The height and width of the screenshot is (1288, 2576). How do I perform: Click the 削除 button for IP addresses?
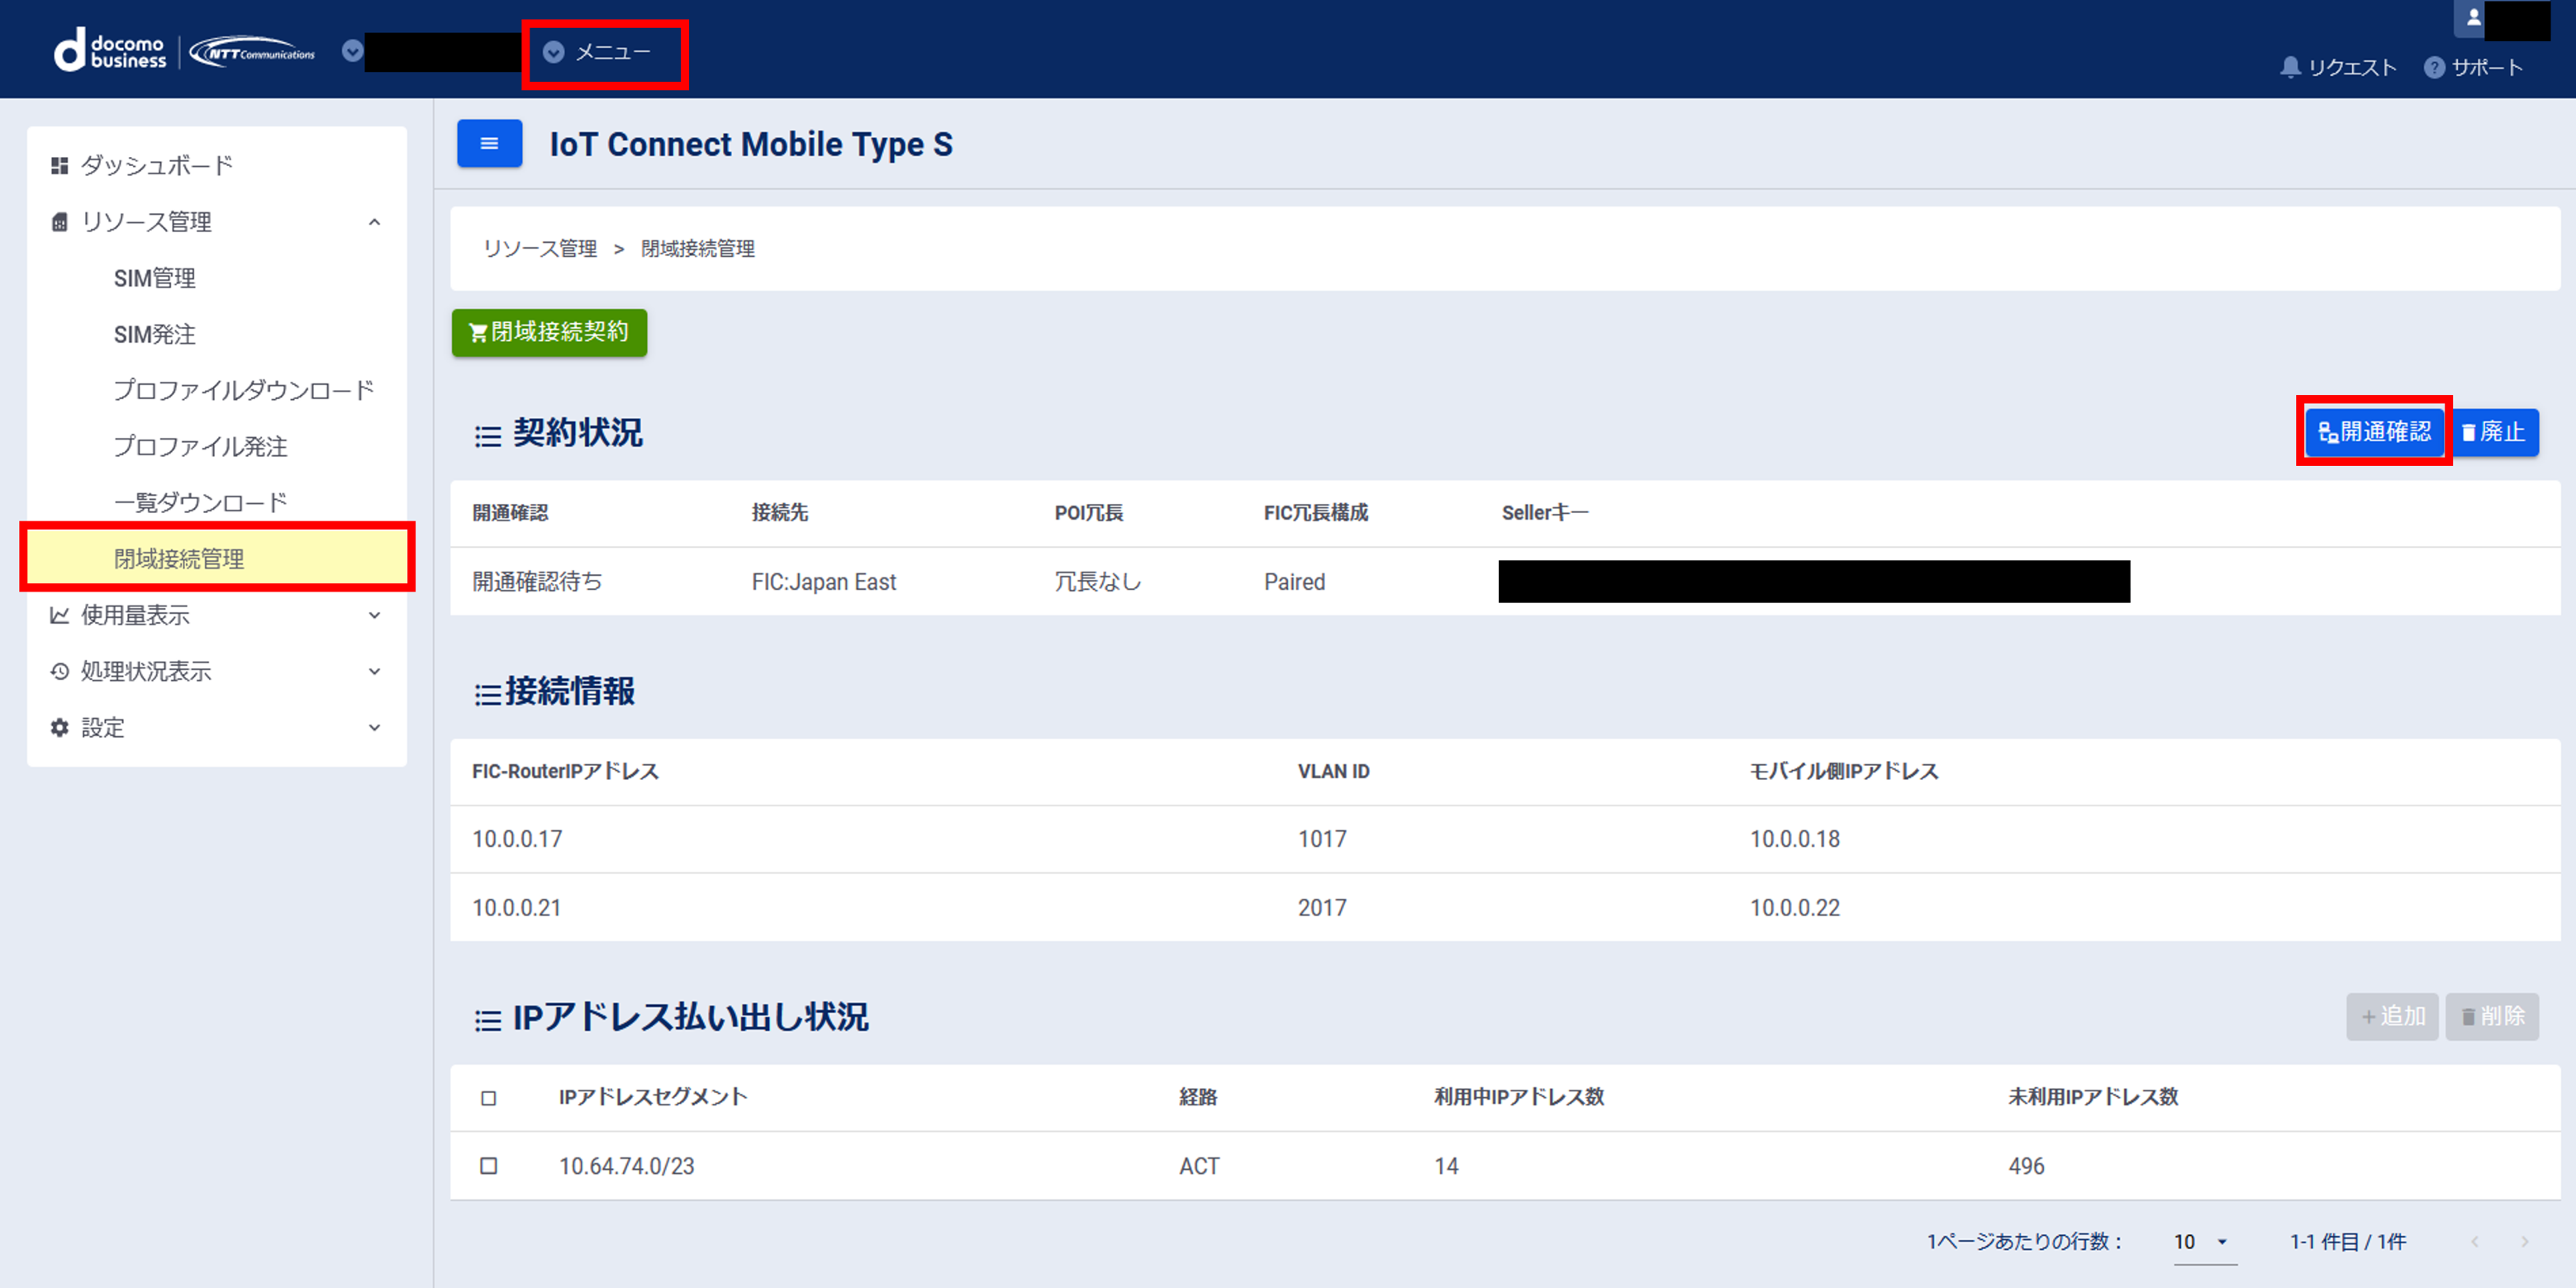click(x=2492, y=1016)
